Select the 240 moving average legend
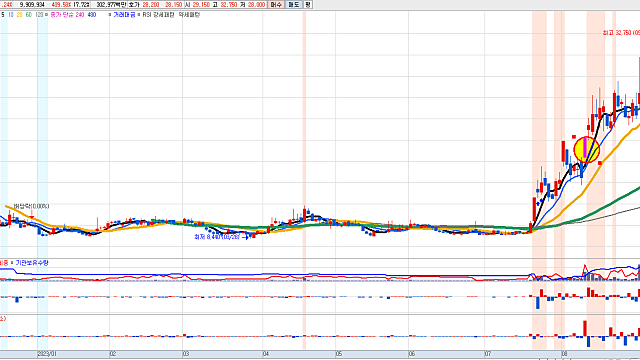 tap(79, 15)
